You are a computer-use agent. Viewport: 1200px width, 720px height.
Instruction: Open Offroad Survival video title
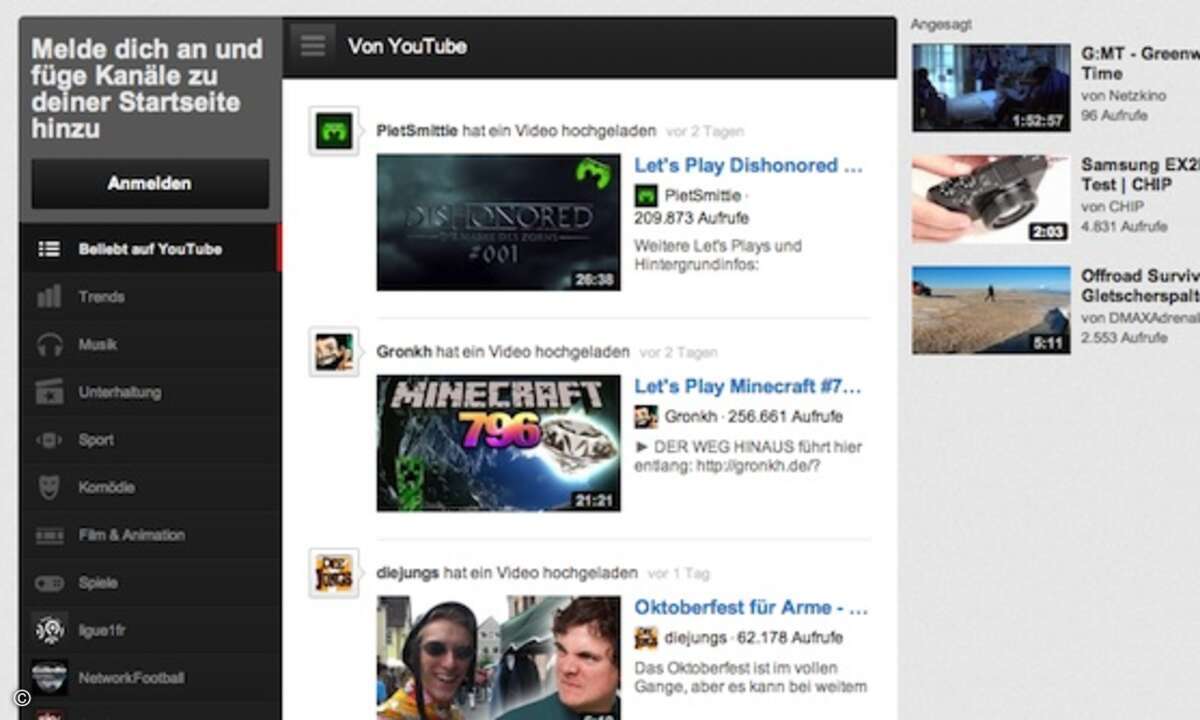pyautogui.click(x=1140, y=285)
